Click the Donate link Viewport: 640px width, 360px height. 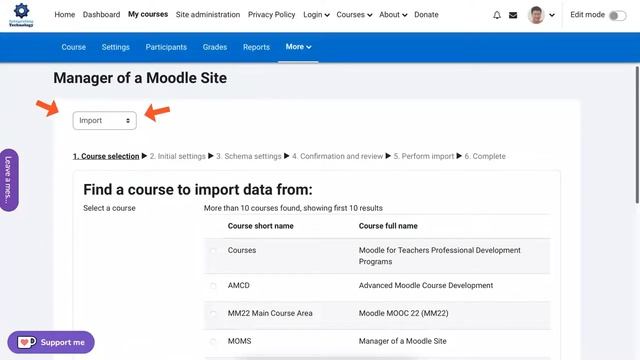[426, 15]
